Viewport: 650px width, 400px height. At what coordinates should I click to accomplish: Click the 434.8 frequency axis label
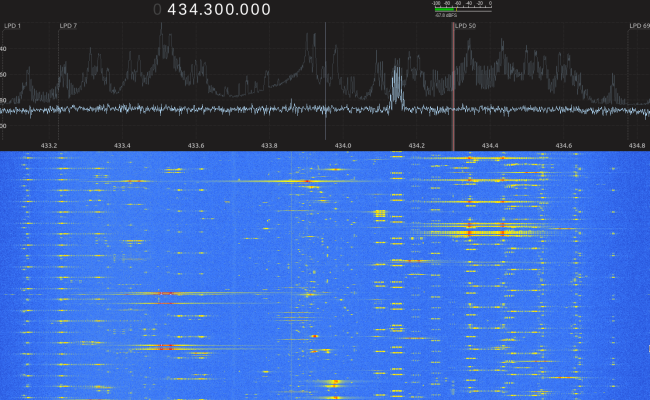tap(636, 145)
